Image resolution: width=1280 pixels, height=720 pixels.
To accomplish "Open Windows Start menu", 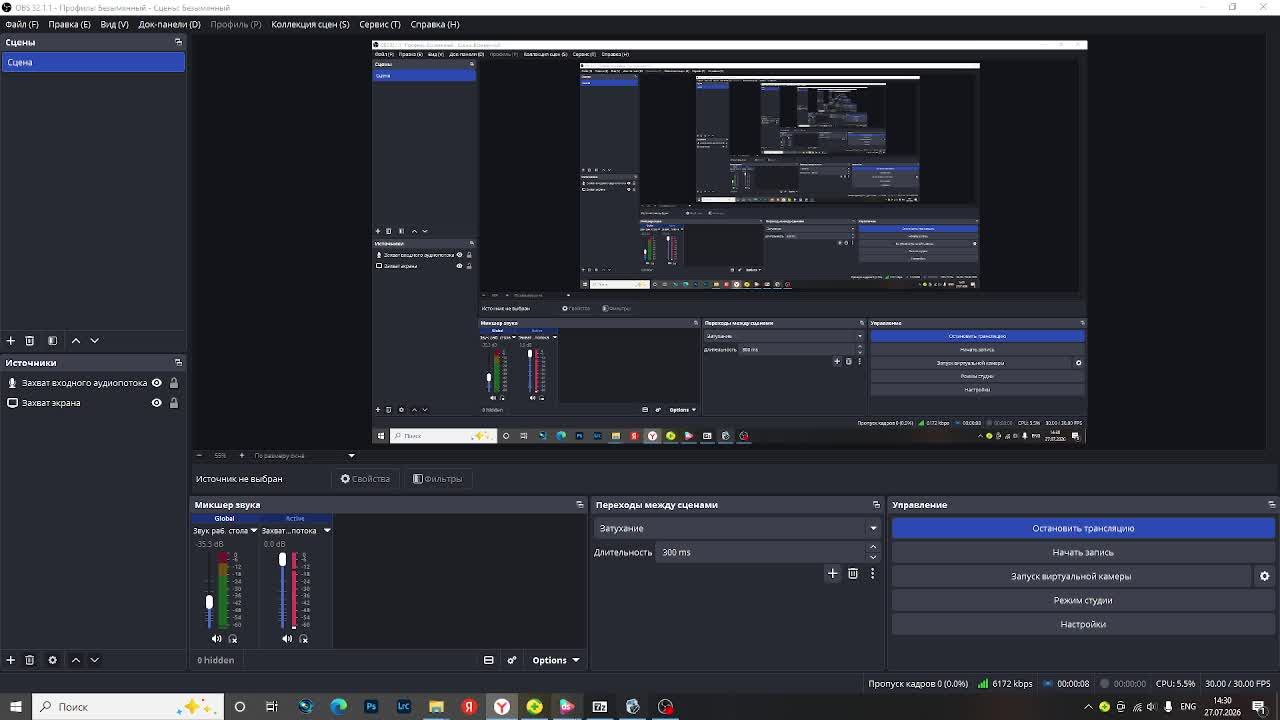I will 15,707.
